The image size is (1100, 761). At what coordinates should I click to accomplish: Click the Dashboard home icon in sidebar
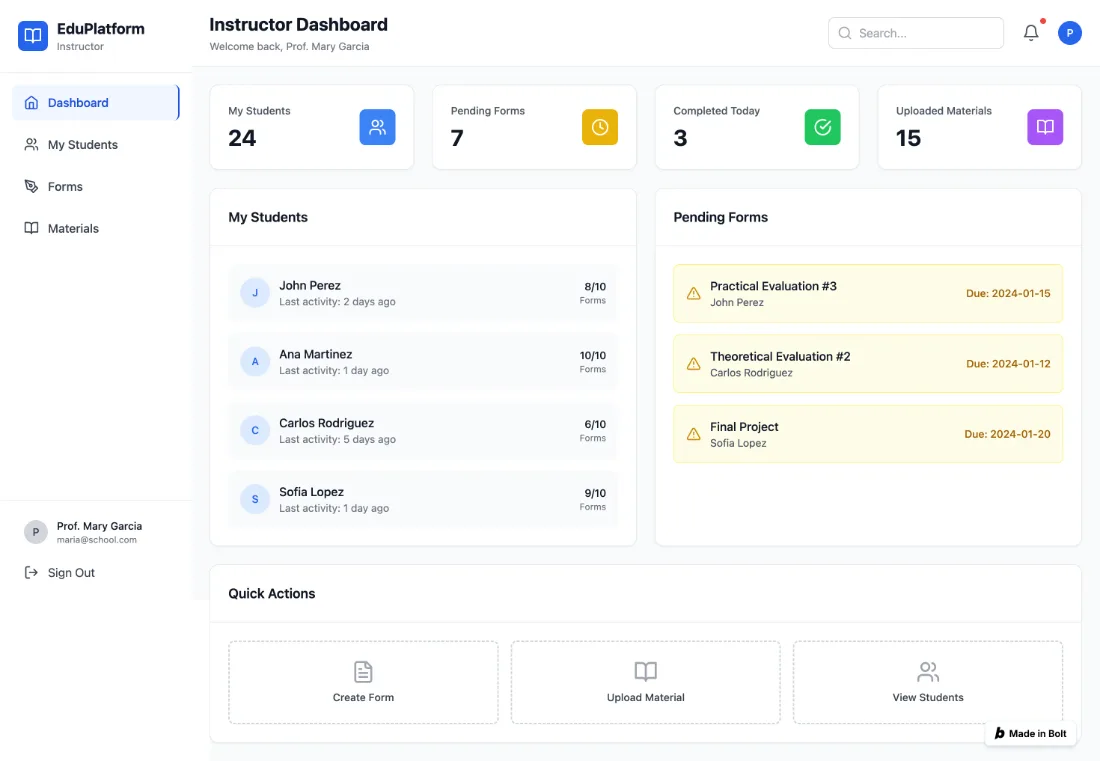coord(31,102)
